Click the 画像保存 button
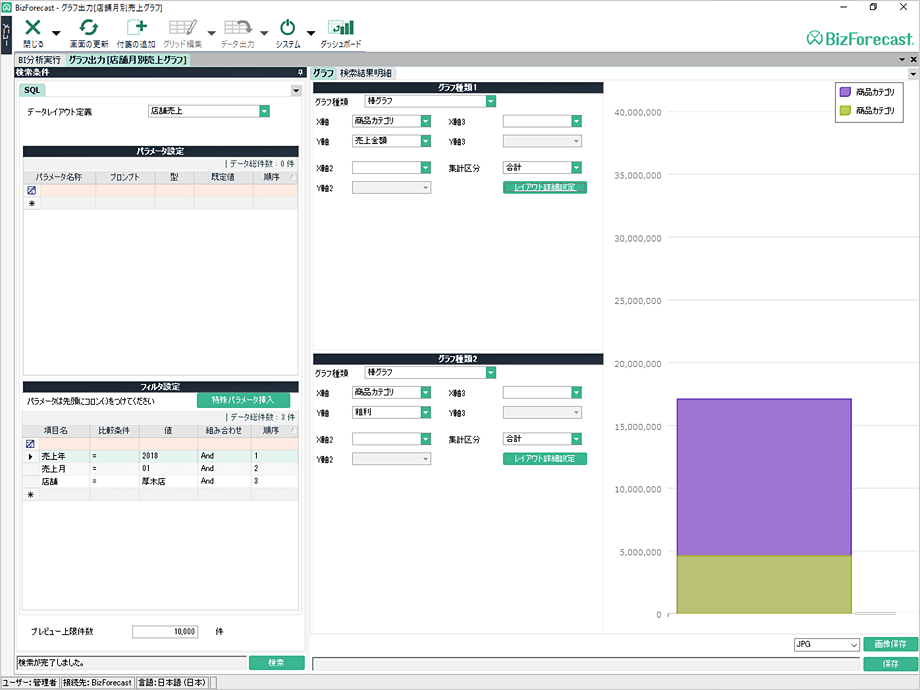This screenshot has width=920, height=690. (x=890, y=644)
